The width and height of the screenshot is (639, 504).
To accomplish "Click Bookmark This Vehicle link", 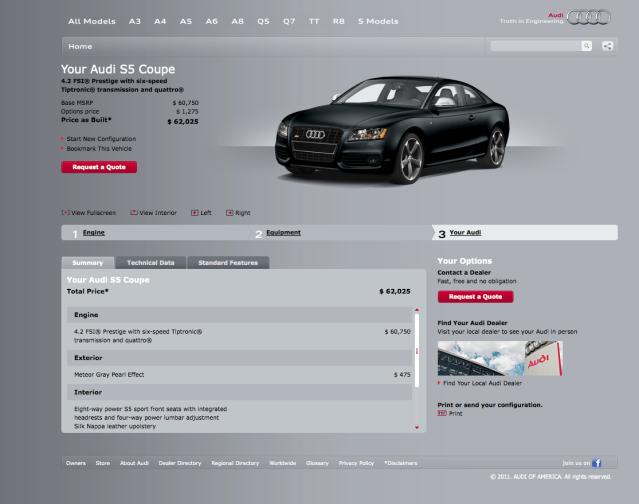I will click(99, 149).
